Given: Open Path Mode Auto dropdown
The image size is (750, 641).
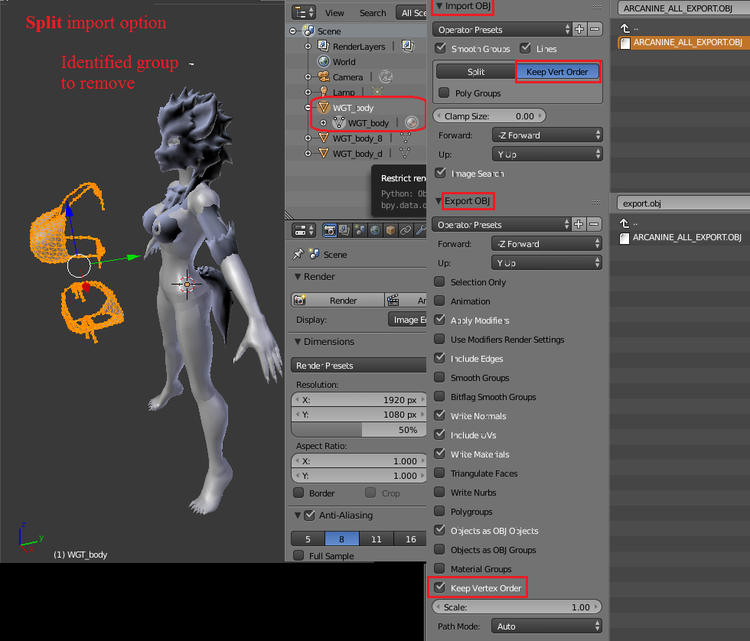Looking at the screenshot, I should (x=547, y=626).
